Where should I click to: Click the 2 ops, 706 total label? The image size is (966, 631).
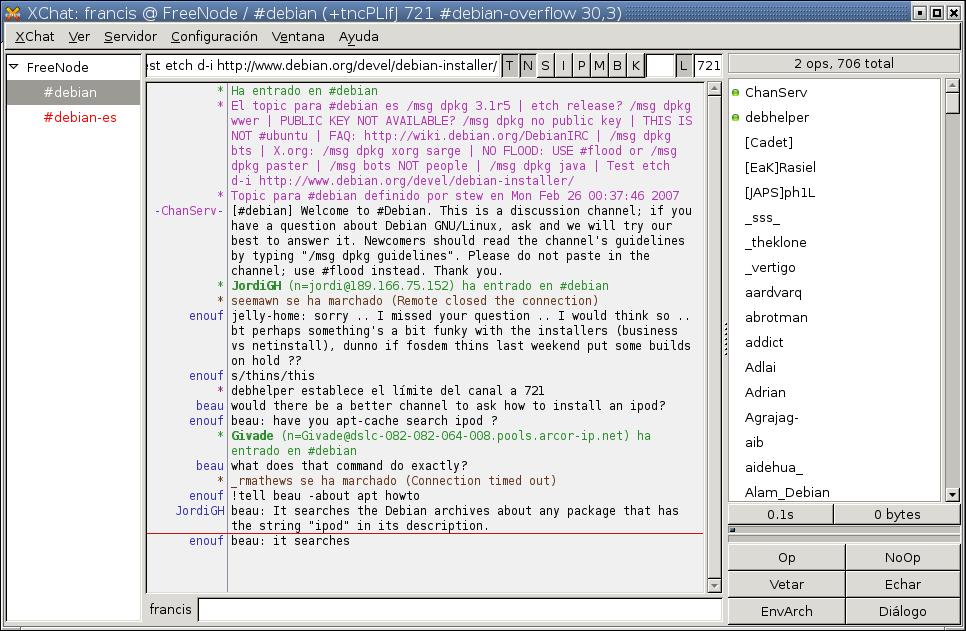coord(843,63)
